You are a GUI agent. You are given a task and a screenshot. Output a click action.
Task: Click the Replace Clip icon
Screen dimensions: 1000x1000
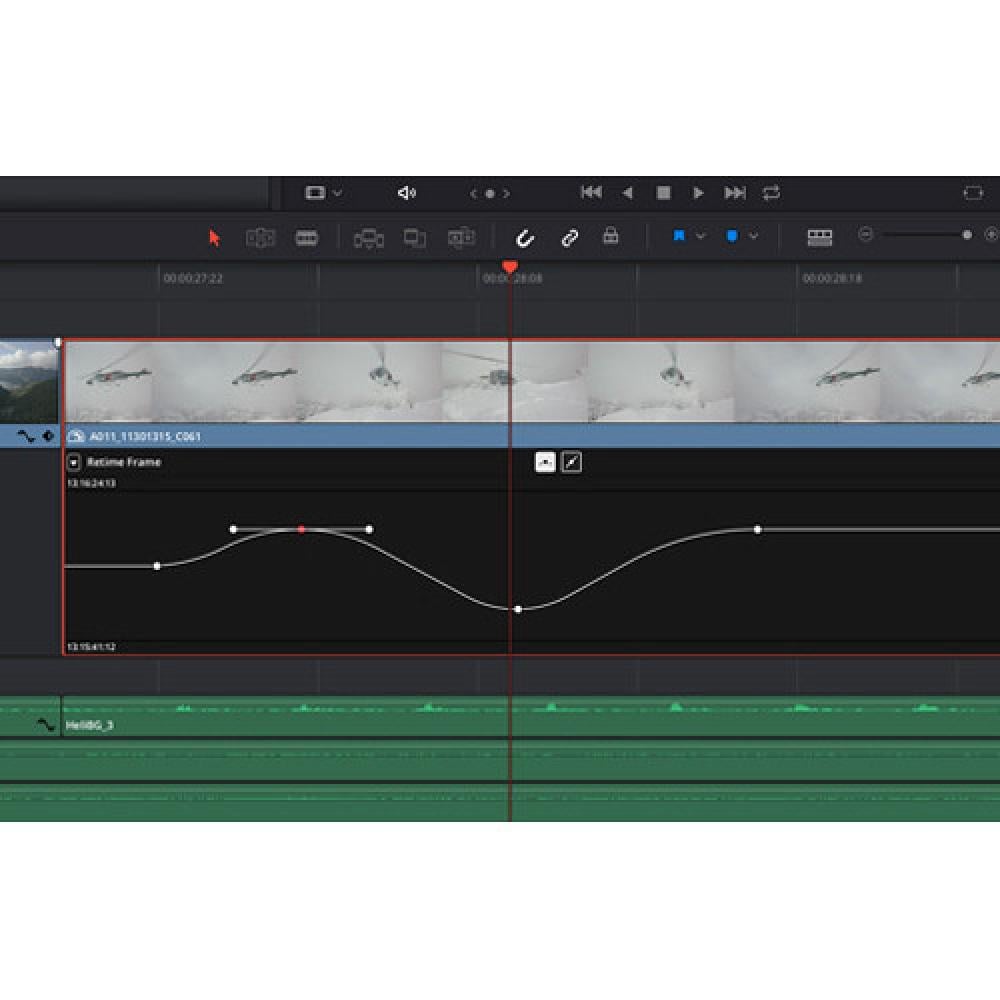point(461,238)
